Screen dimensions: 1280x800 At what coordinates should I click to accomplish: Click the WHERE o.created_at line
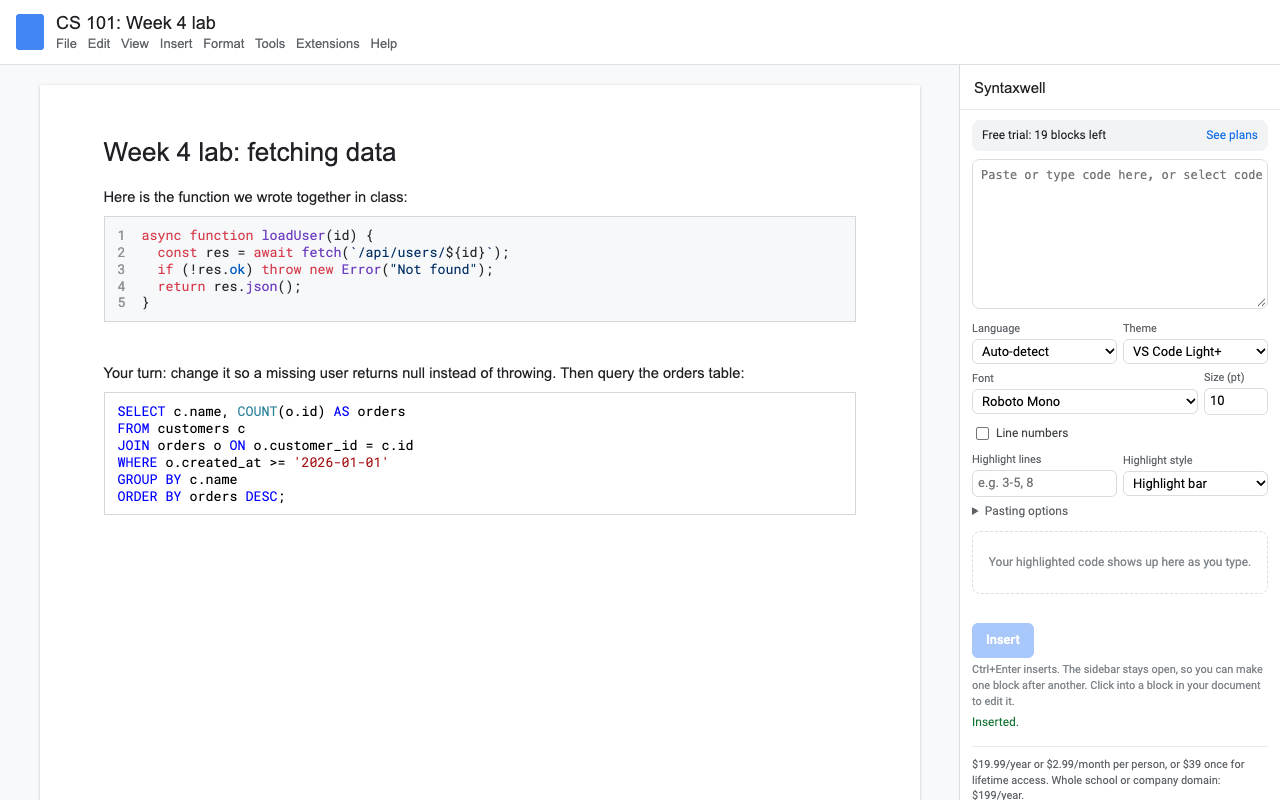click(x=253, y=462)
